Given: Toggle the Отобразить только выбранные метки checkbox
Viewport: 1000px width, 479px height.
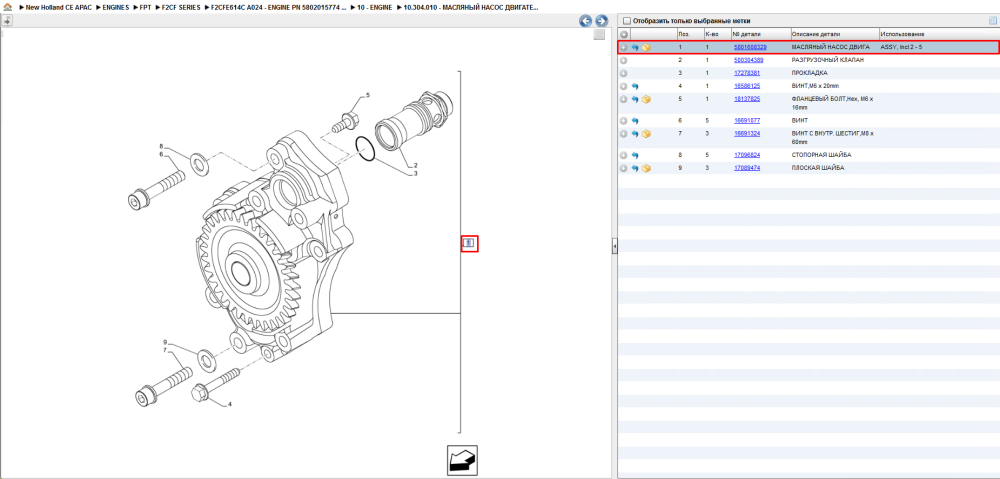Looking at the screenshot, I should point(626,21).
